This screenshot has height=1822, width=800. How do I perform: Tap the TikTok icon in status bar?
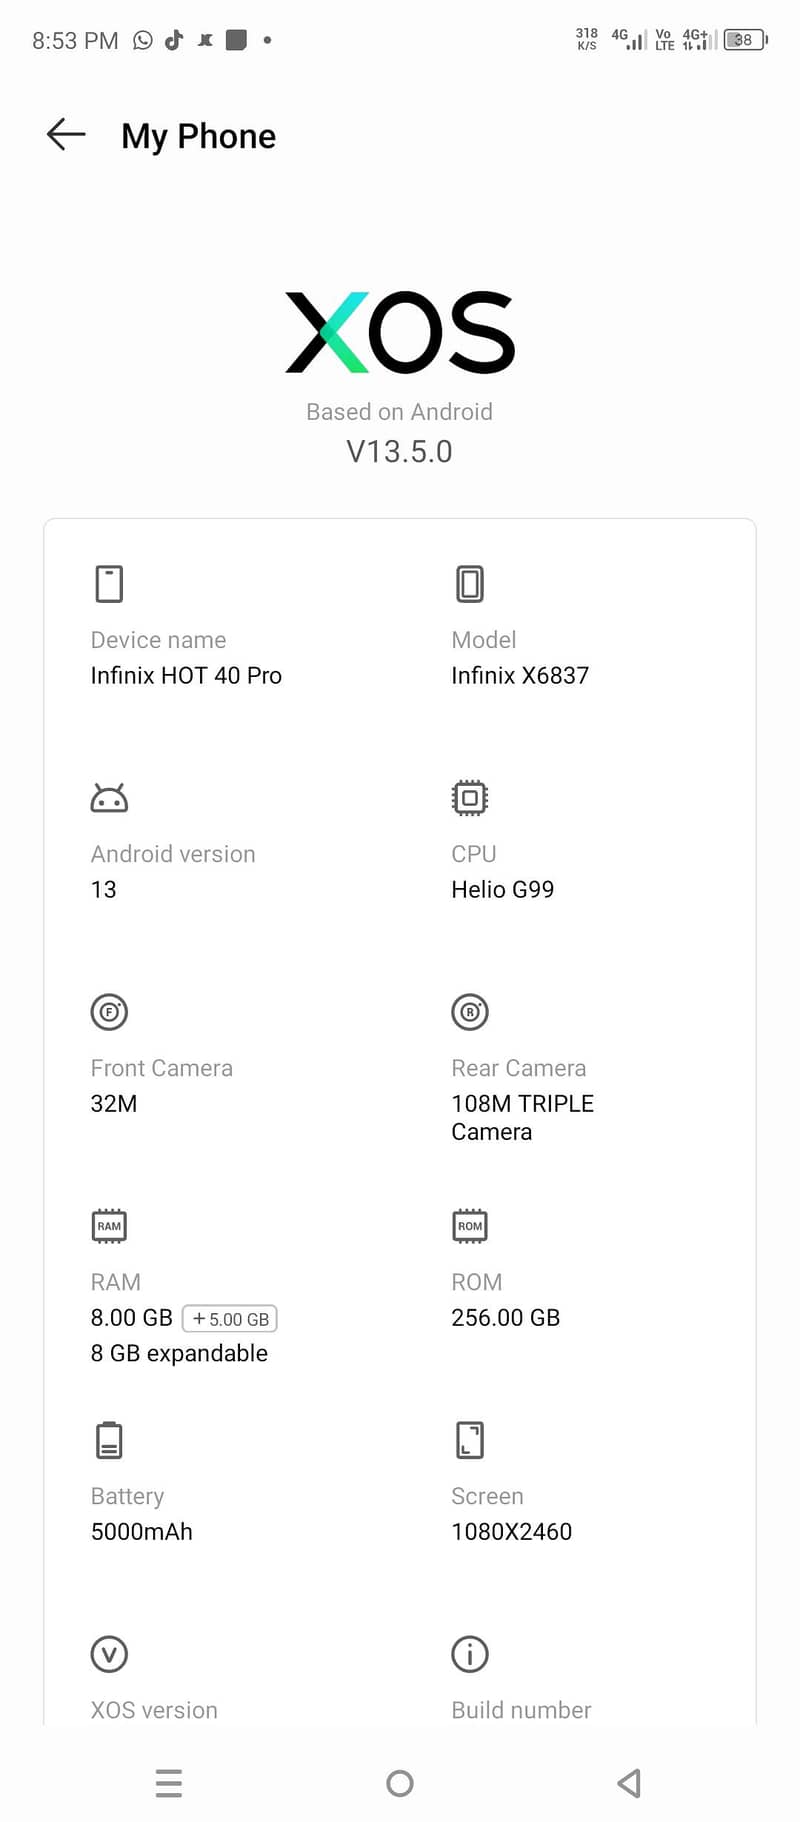tap(175, 40)
